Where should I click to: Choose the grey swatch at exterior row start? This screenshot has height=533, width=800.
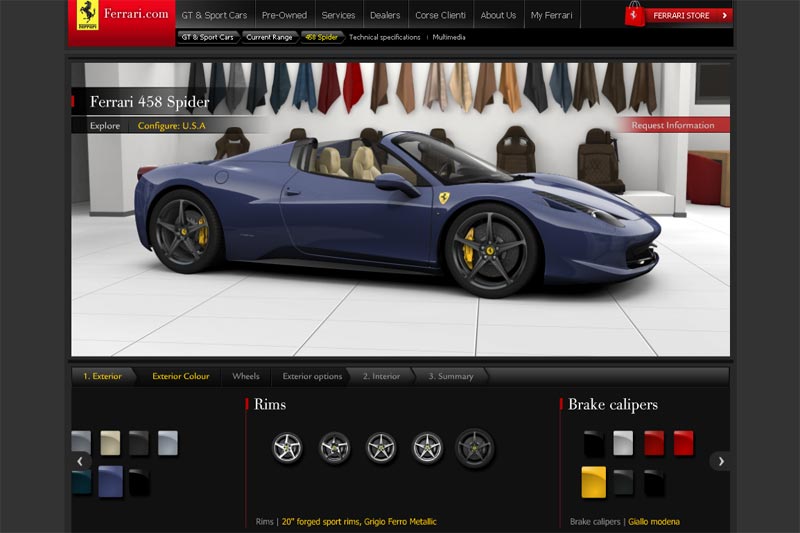(x=82, y=443)
